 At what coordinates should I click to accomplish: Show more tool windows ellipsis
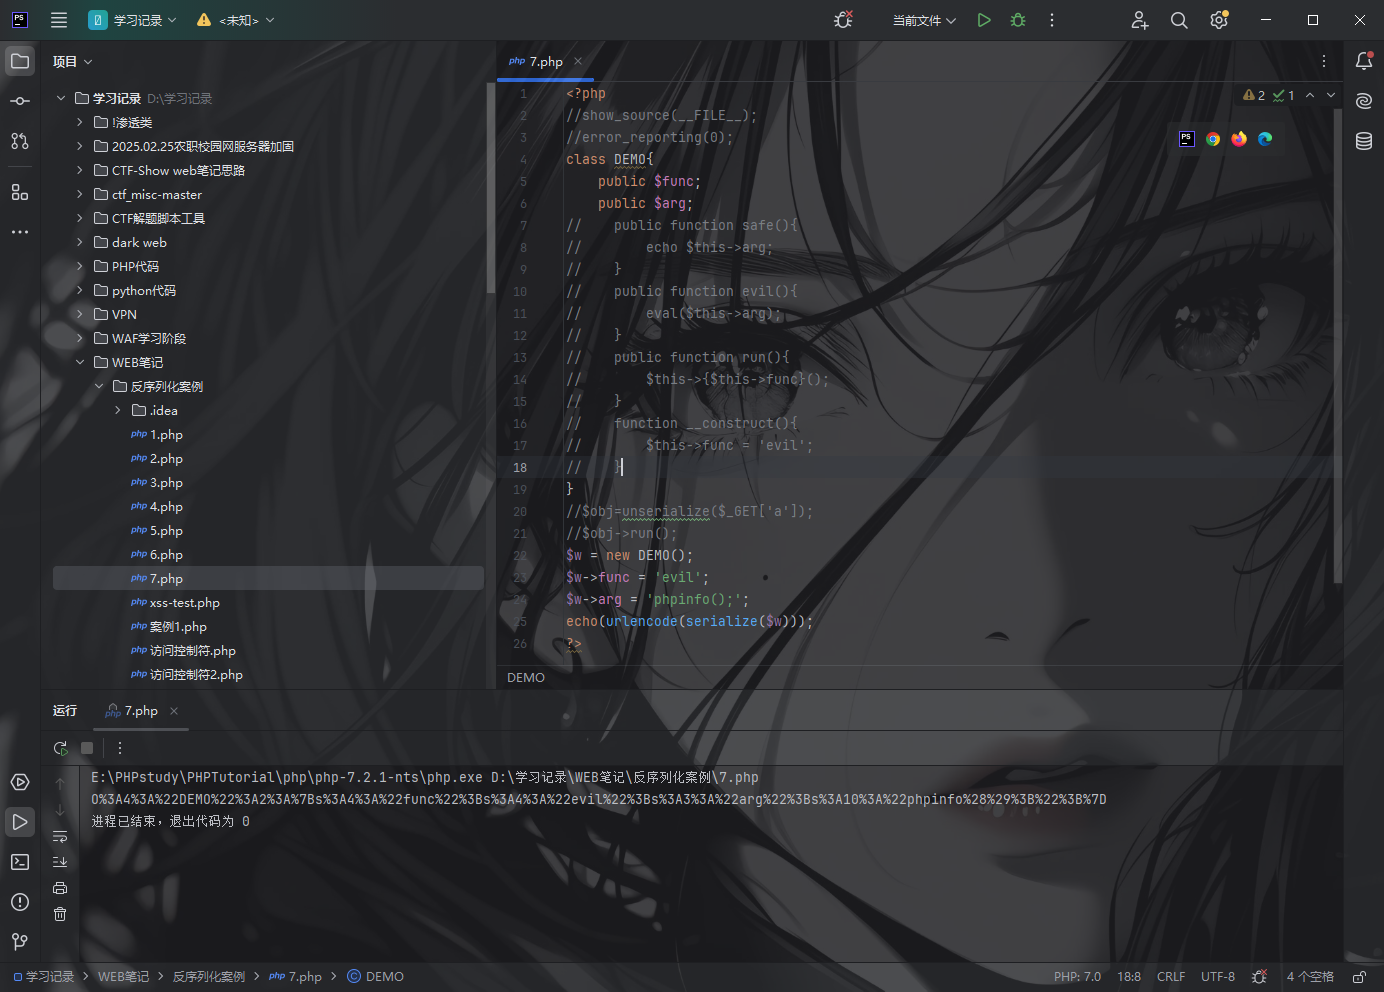pyautogui.click(x=20, y=232)
